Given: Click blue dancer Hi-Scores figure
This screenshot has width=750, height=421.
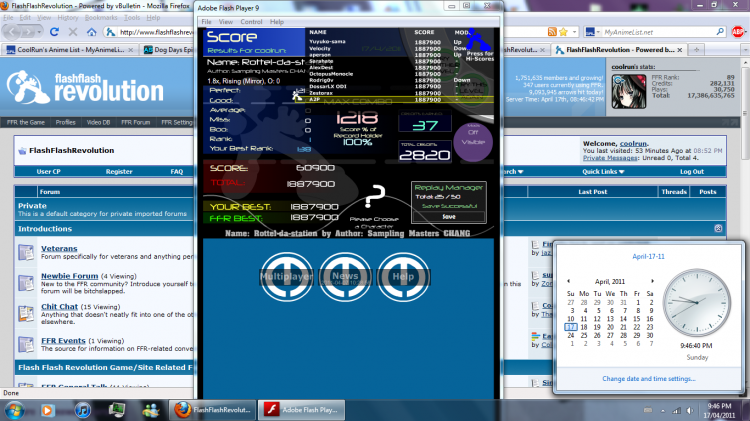Looking at the screenshot, I should (x=477, y=39).
